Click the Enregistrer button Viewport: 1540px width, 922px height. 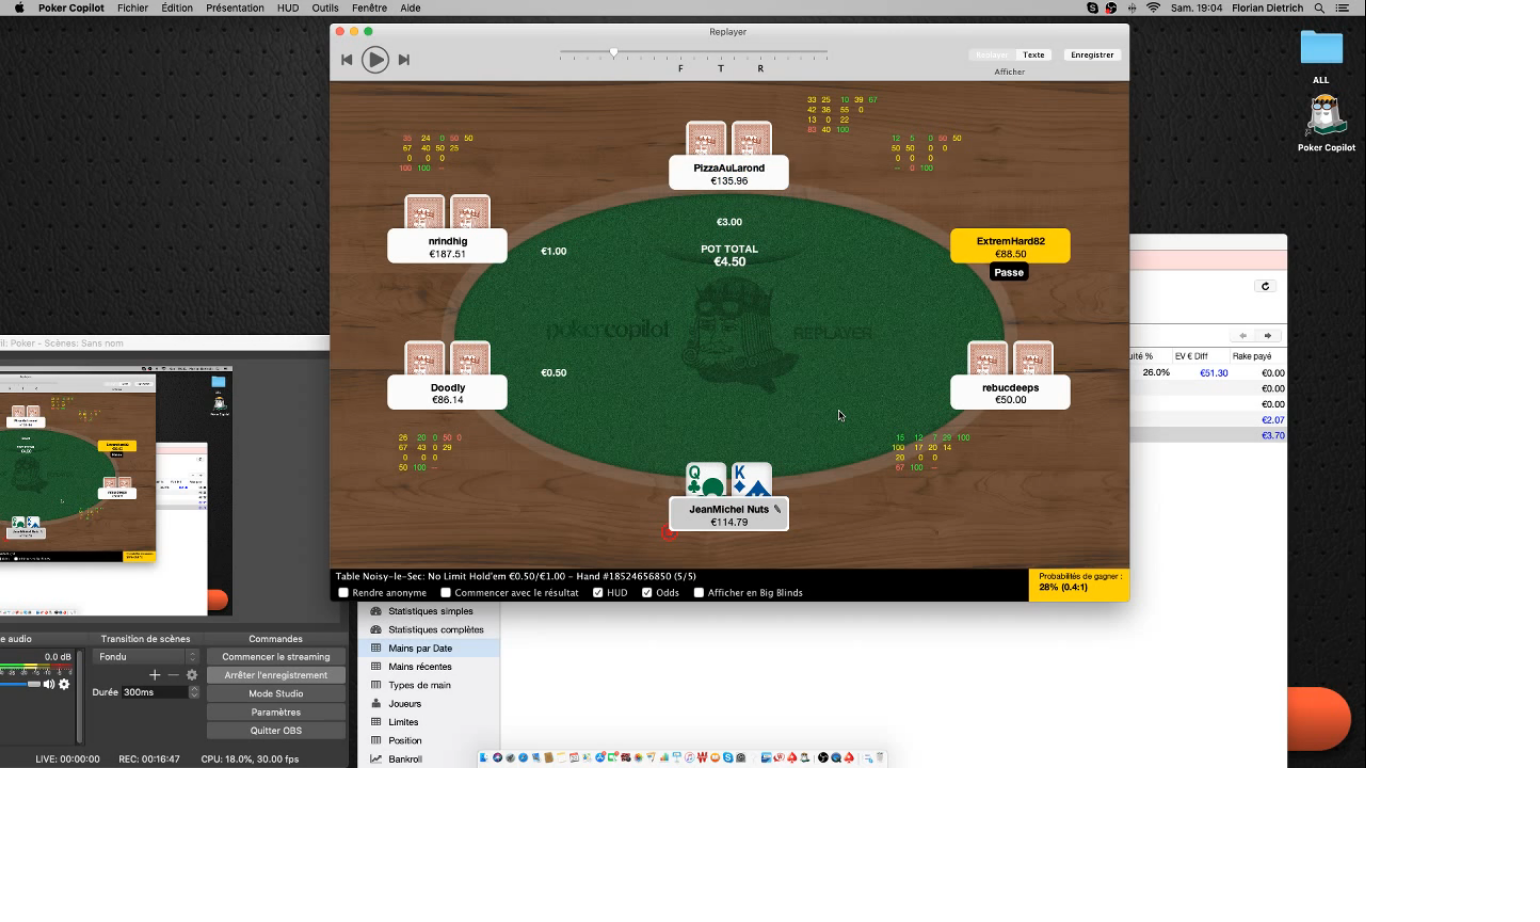(1092, 55)
